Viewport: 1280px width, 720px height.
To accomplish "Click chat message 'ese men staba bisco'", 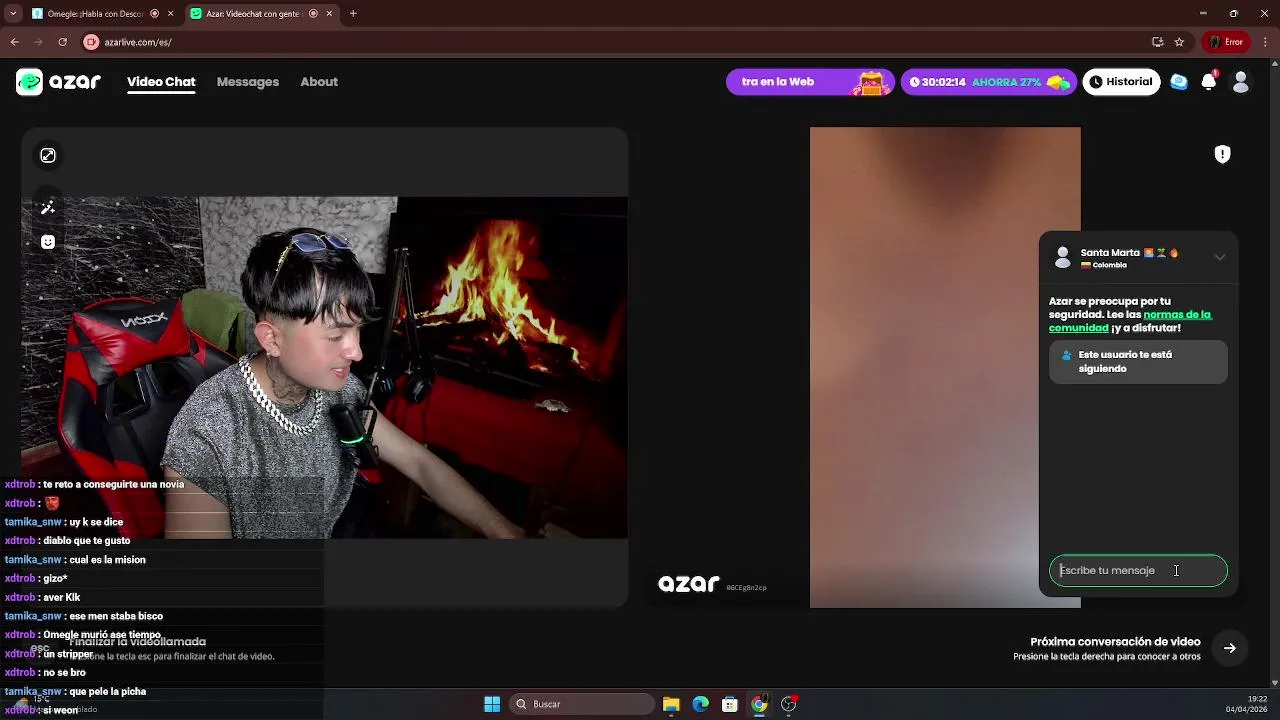I will (x=116, y=617).
